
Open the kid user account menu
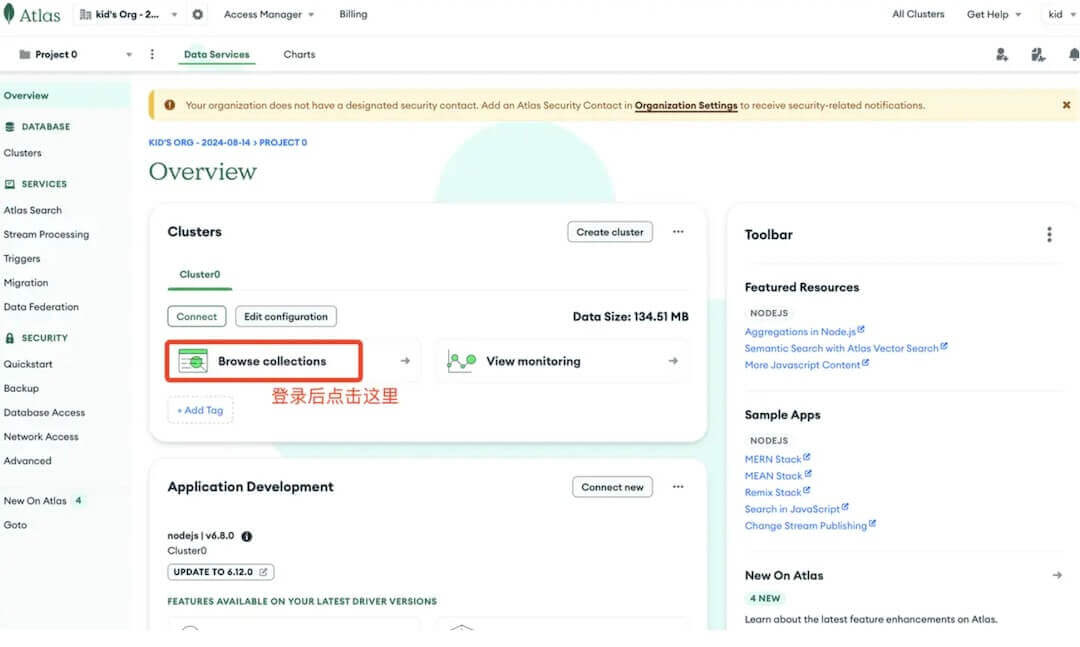[x=1061, y=14]
